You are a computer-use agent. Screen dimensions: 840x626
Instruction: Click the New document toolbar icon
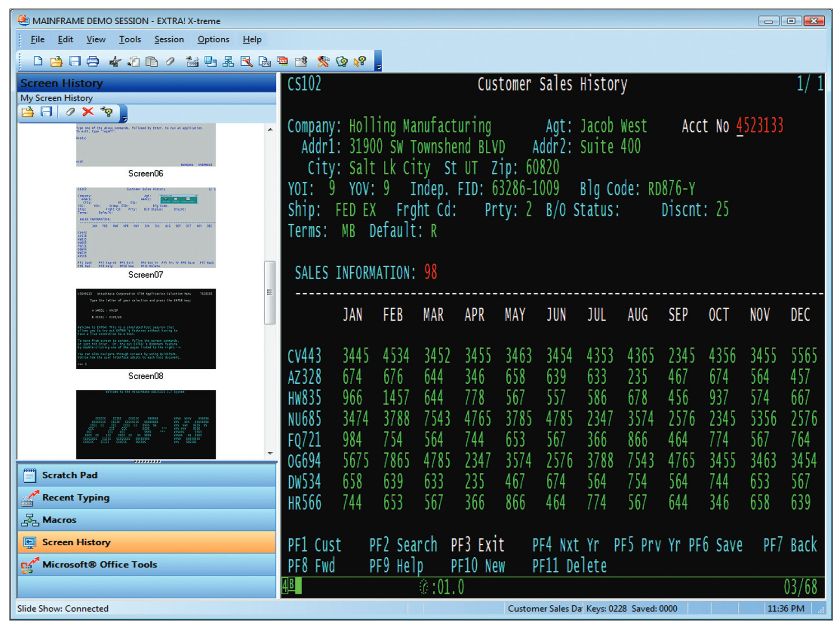(37, 60)
